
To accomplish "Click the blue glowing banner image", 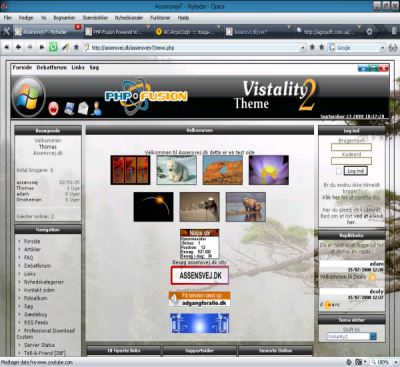I will (x=199, y=323).
